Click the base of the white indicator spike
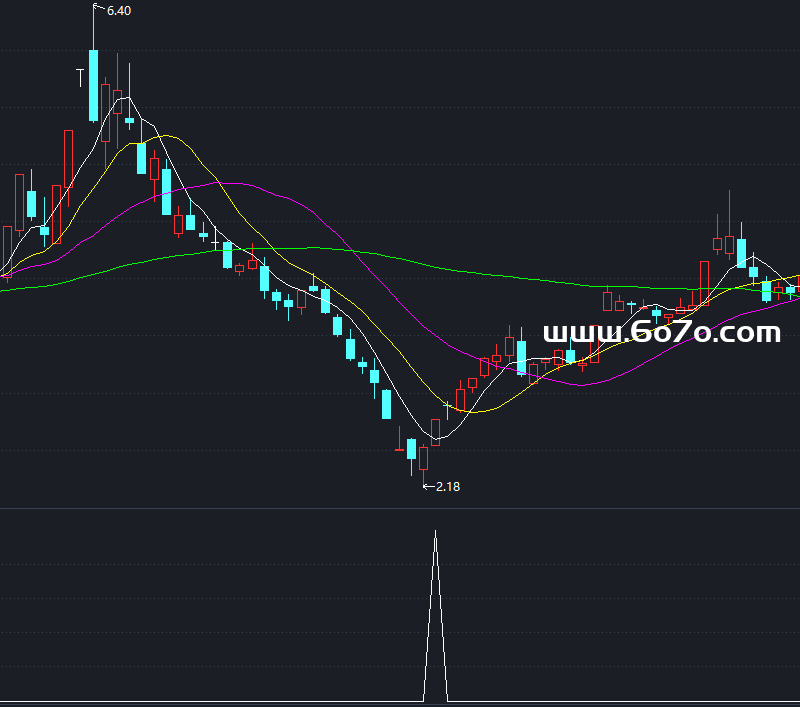 point(435,699)
